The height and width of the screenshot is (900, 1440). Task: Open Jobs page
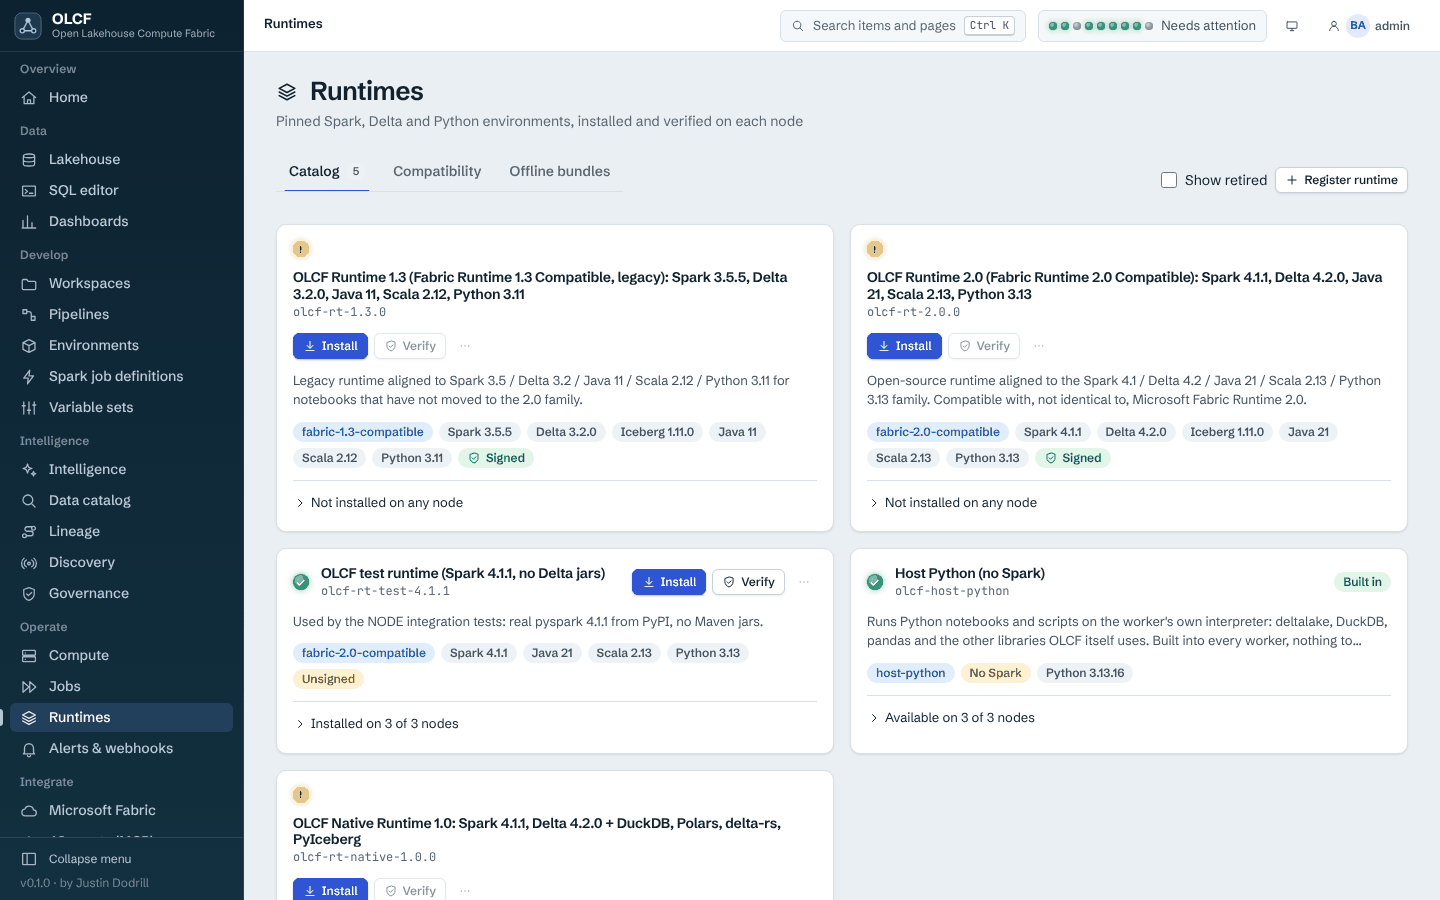click(121, 686)
